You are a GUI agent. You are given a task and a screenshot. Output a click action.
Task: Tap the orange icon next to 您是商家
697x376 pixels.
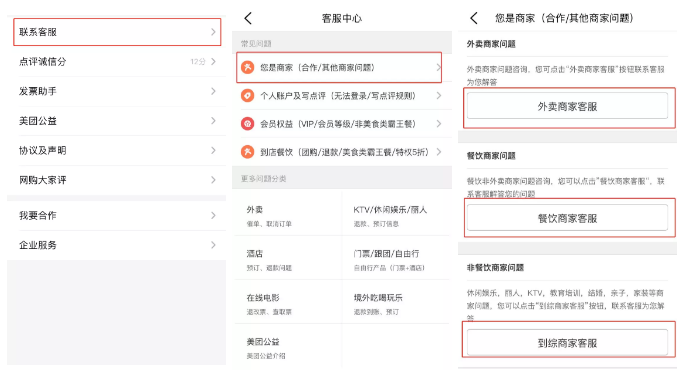click(x=248, y=68)
